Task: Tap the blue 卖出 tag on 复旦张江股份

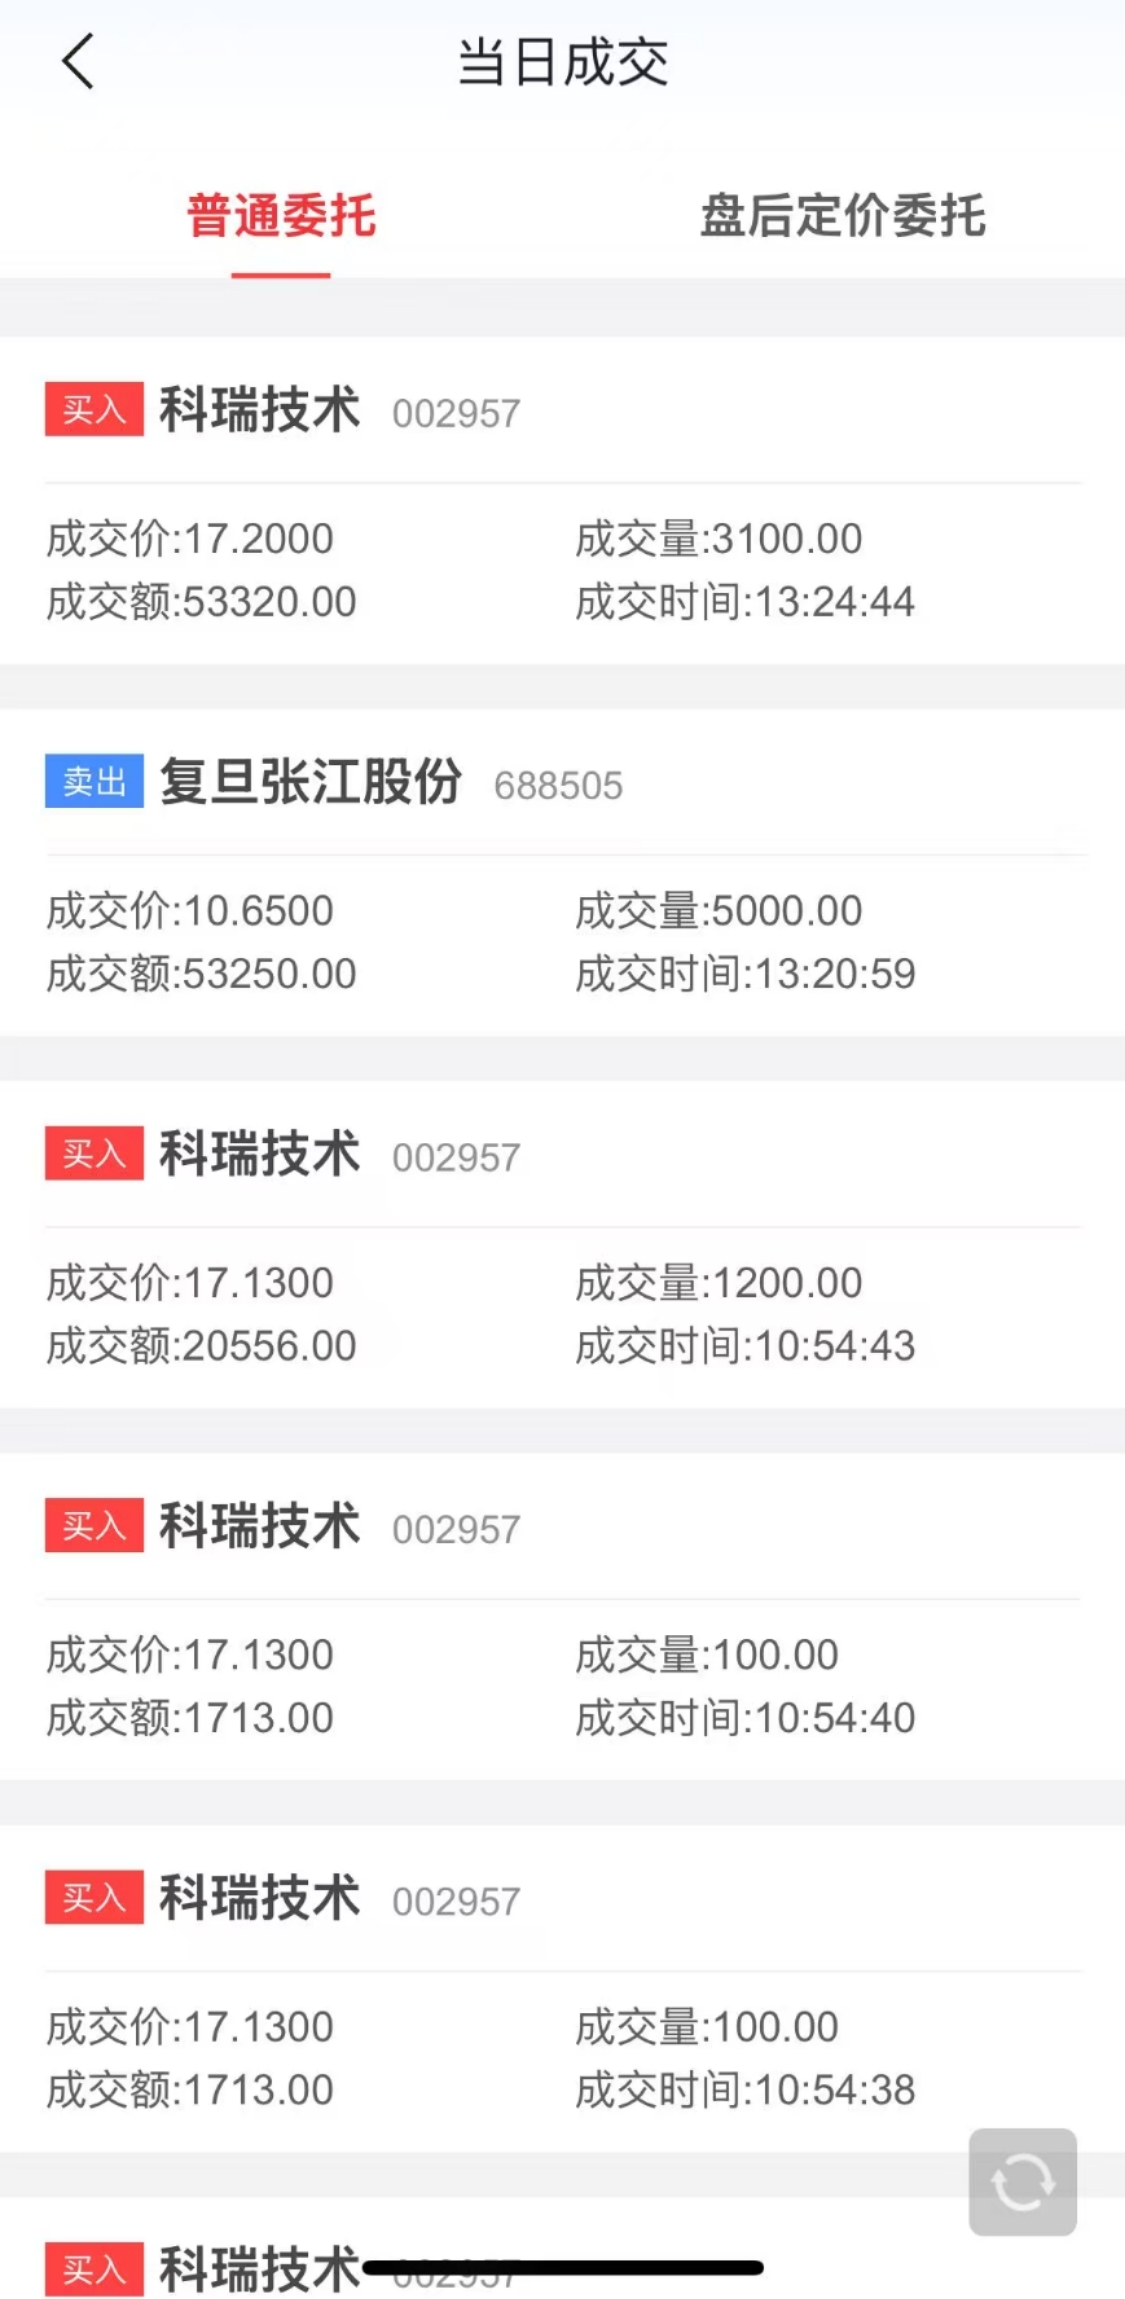Action: pos(94,781)
